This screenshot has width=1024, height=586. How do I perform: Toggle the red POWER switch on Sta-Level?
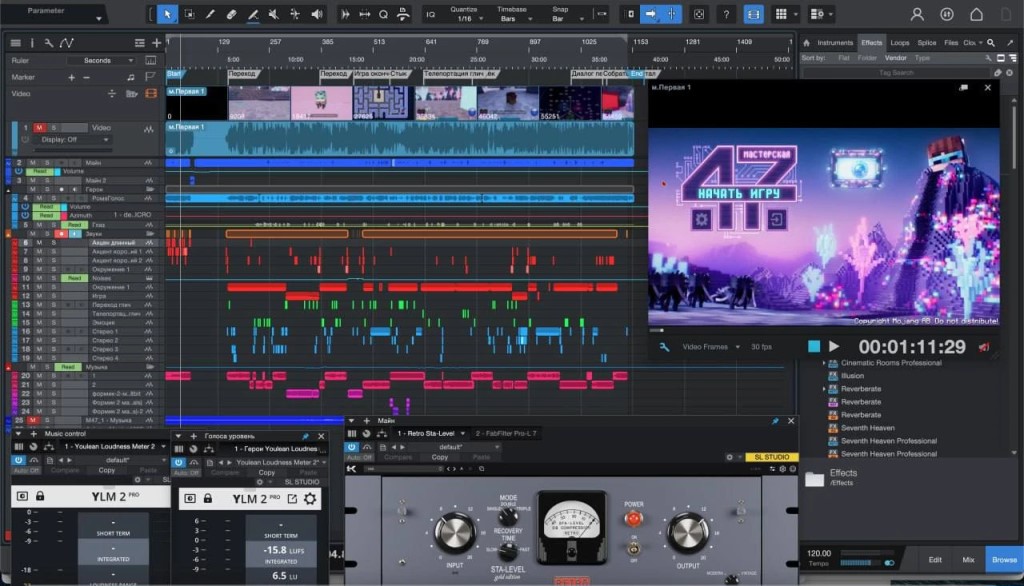633,519
